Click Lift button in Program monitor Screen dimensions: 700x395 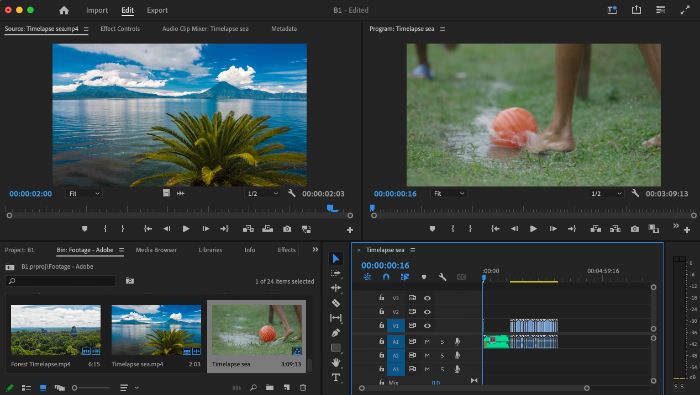[596, 229]
